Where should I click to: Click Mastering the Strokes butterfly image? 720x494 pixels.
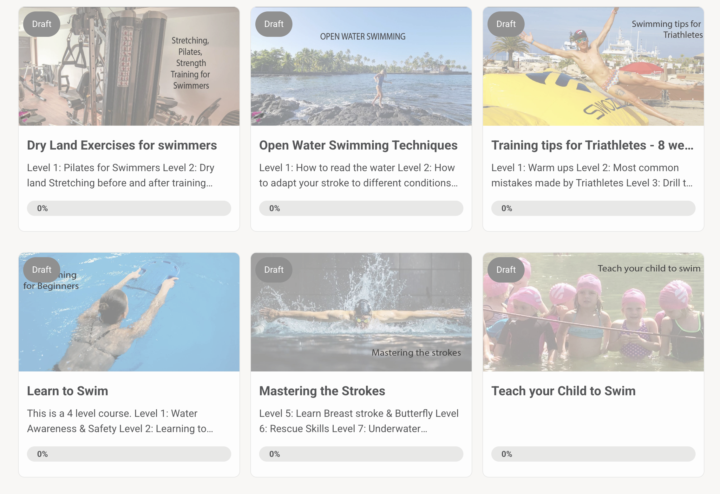coord(361,312)
